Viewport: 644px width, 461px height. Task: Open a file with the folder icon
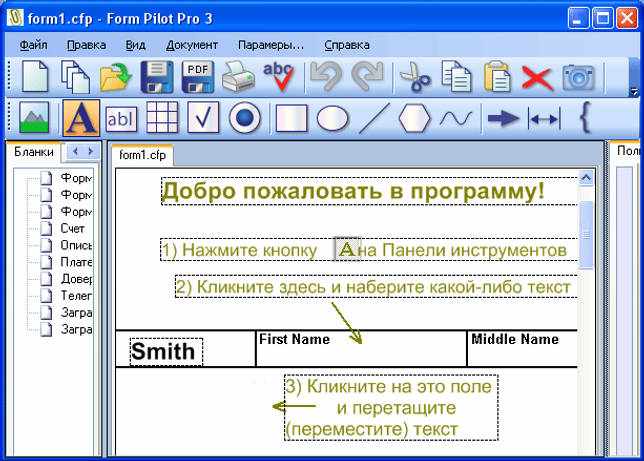116,77
